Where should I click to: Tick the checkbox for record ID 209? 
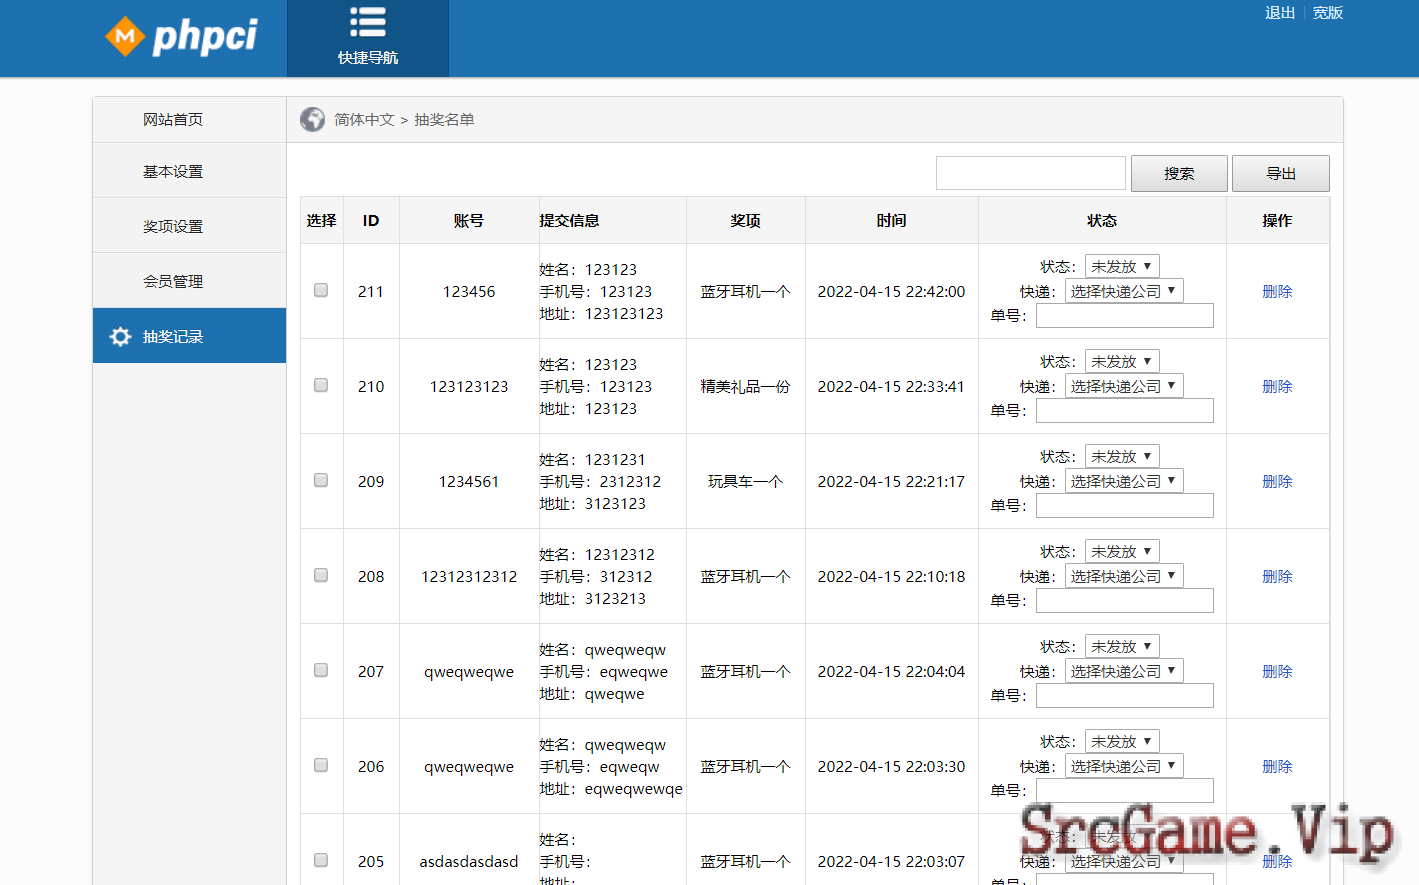321,480
